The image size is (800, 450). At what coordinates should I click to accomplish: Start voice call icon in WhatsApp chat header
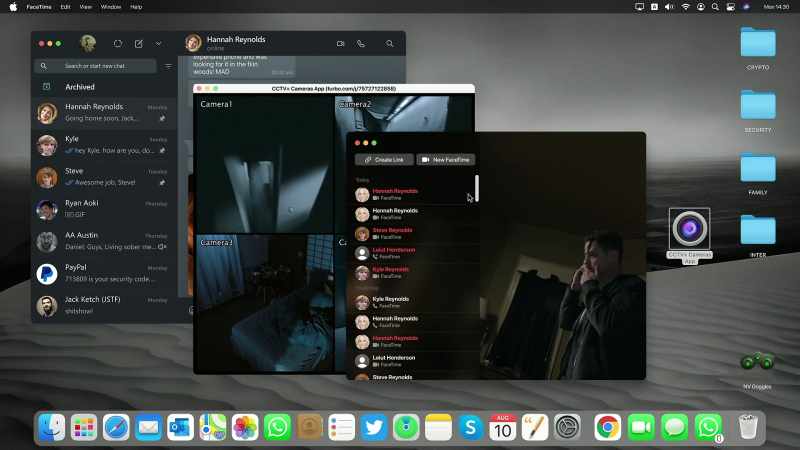click(x=361, y=44)
